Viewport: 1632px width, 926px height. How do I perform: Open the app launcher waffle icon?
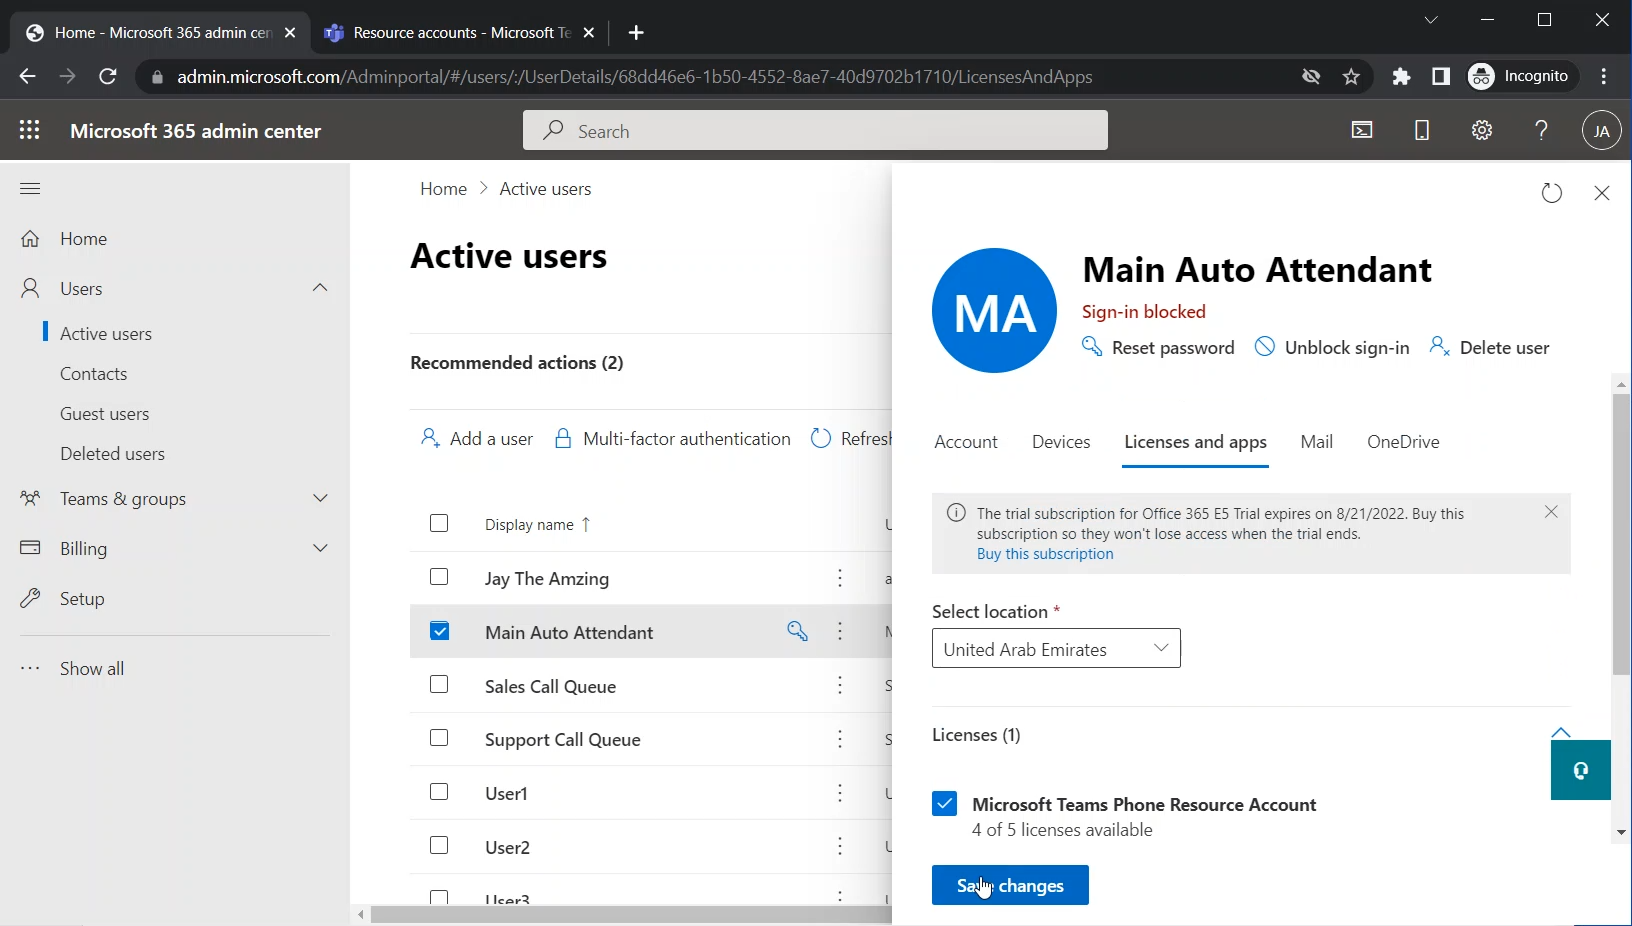30,130
